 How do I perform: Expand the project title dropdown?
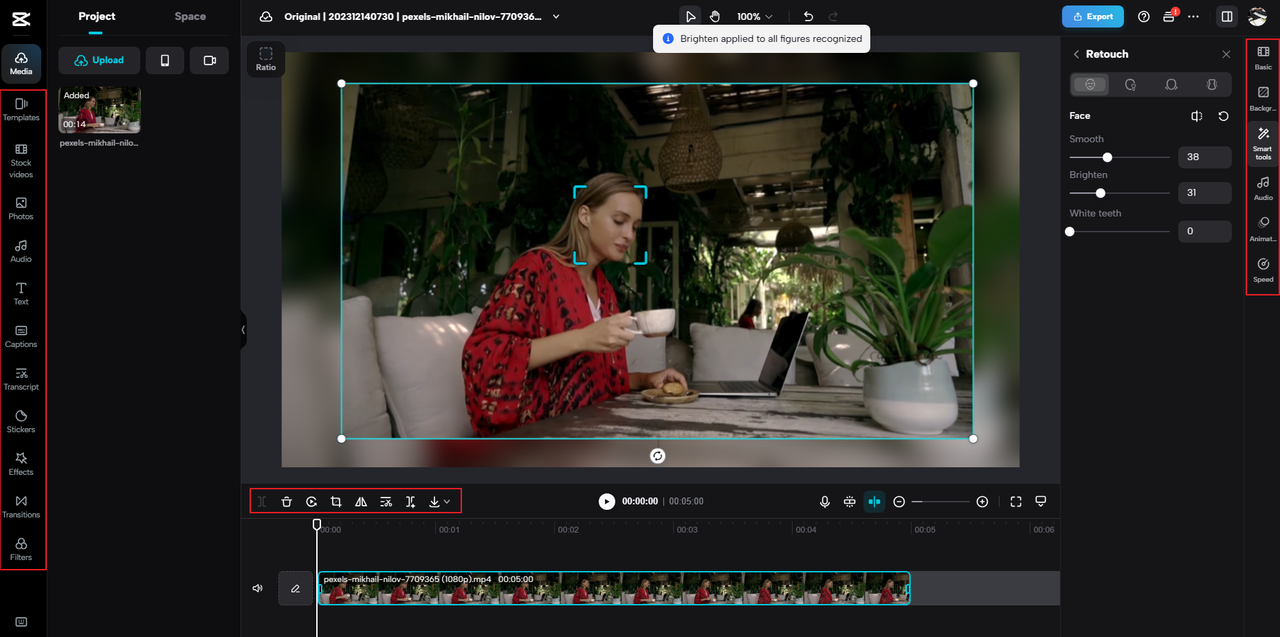click(x=557, y=17)
